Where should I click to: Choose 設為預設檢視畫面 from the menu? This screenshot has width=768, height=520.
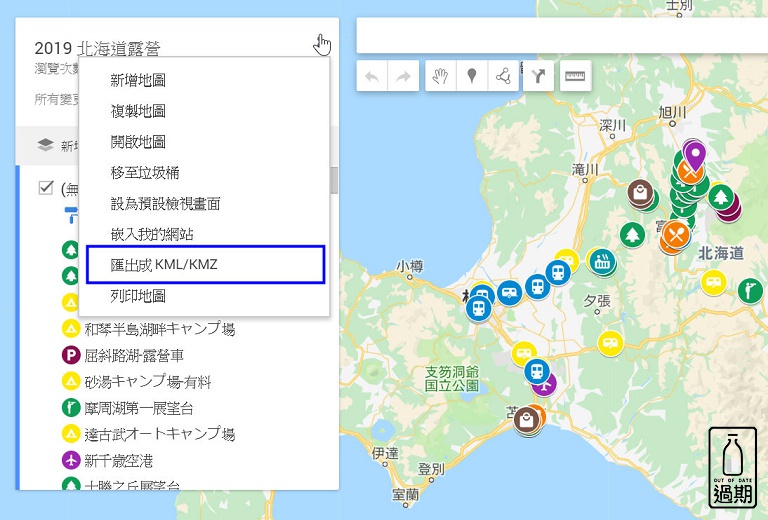(x=166, y=203)
